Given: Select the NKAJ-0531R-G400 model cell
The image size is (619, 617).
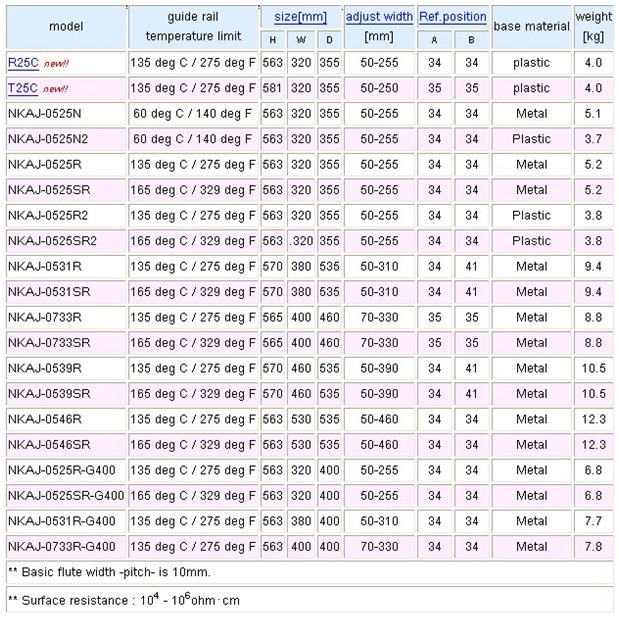Looking at the screenshot, I should (x=66, y=521).
